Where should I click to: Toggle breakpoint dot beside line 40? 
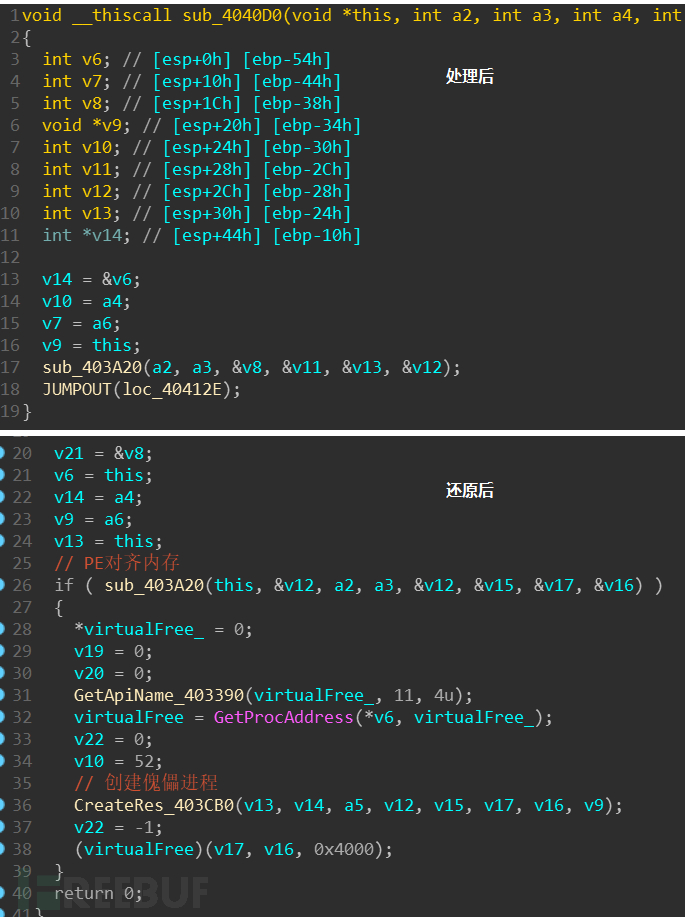pyautogui.click(x=3, y=893)
